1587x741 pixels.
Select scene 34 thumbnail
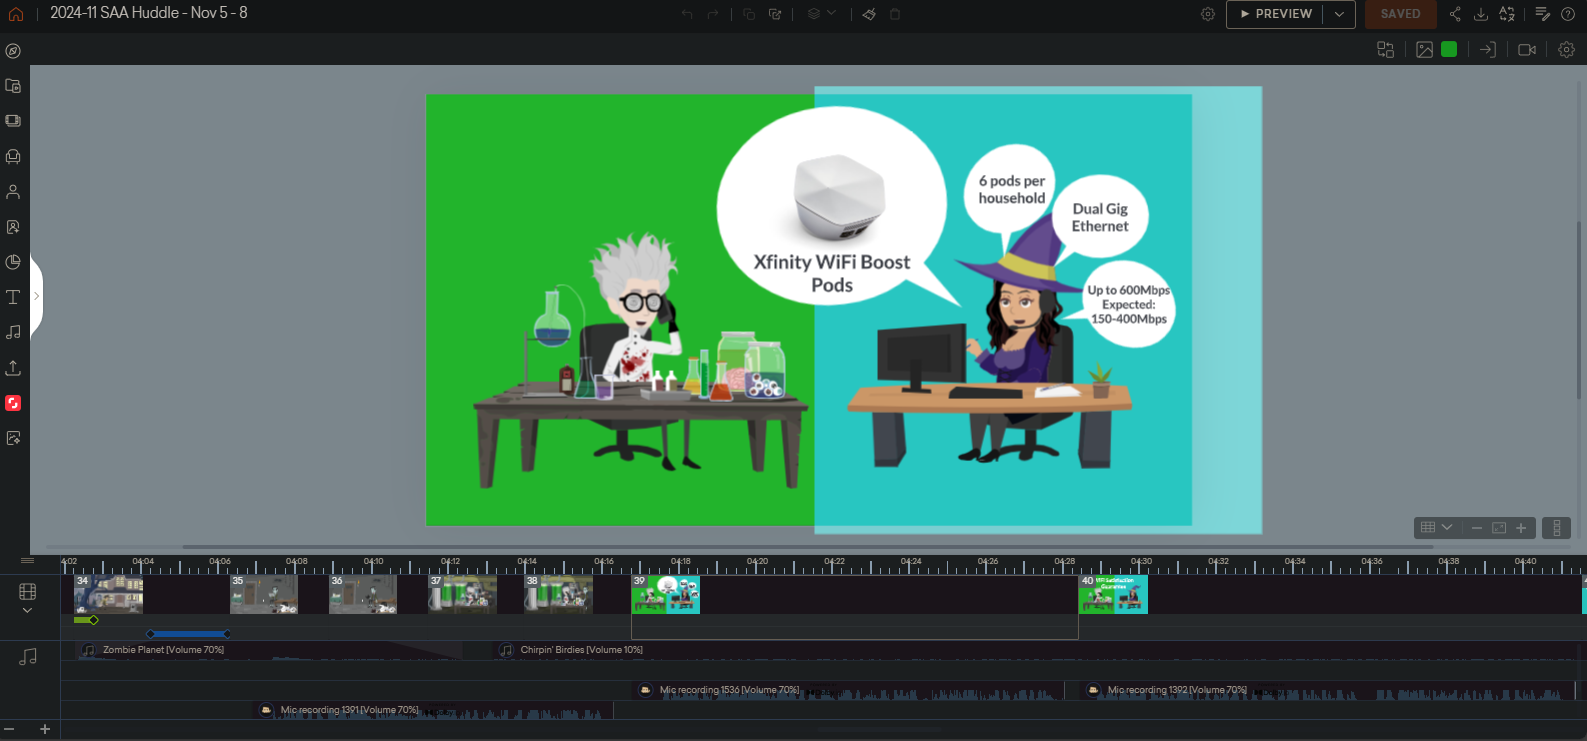[109, 594]
